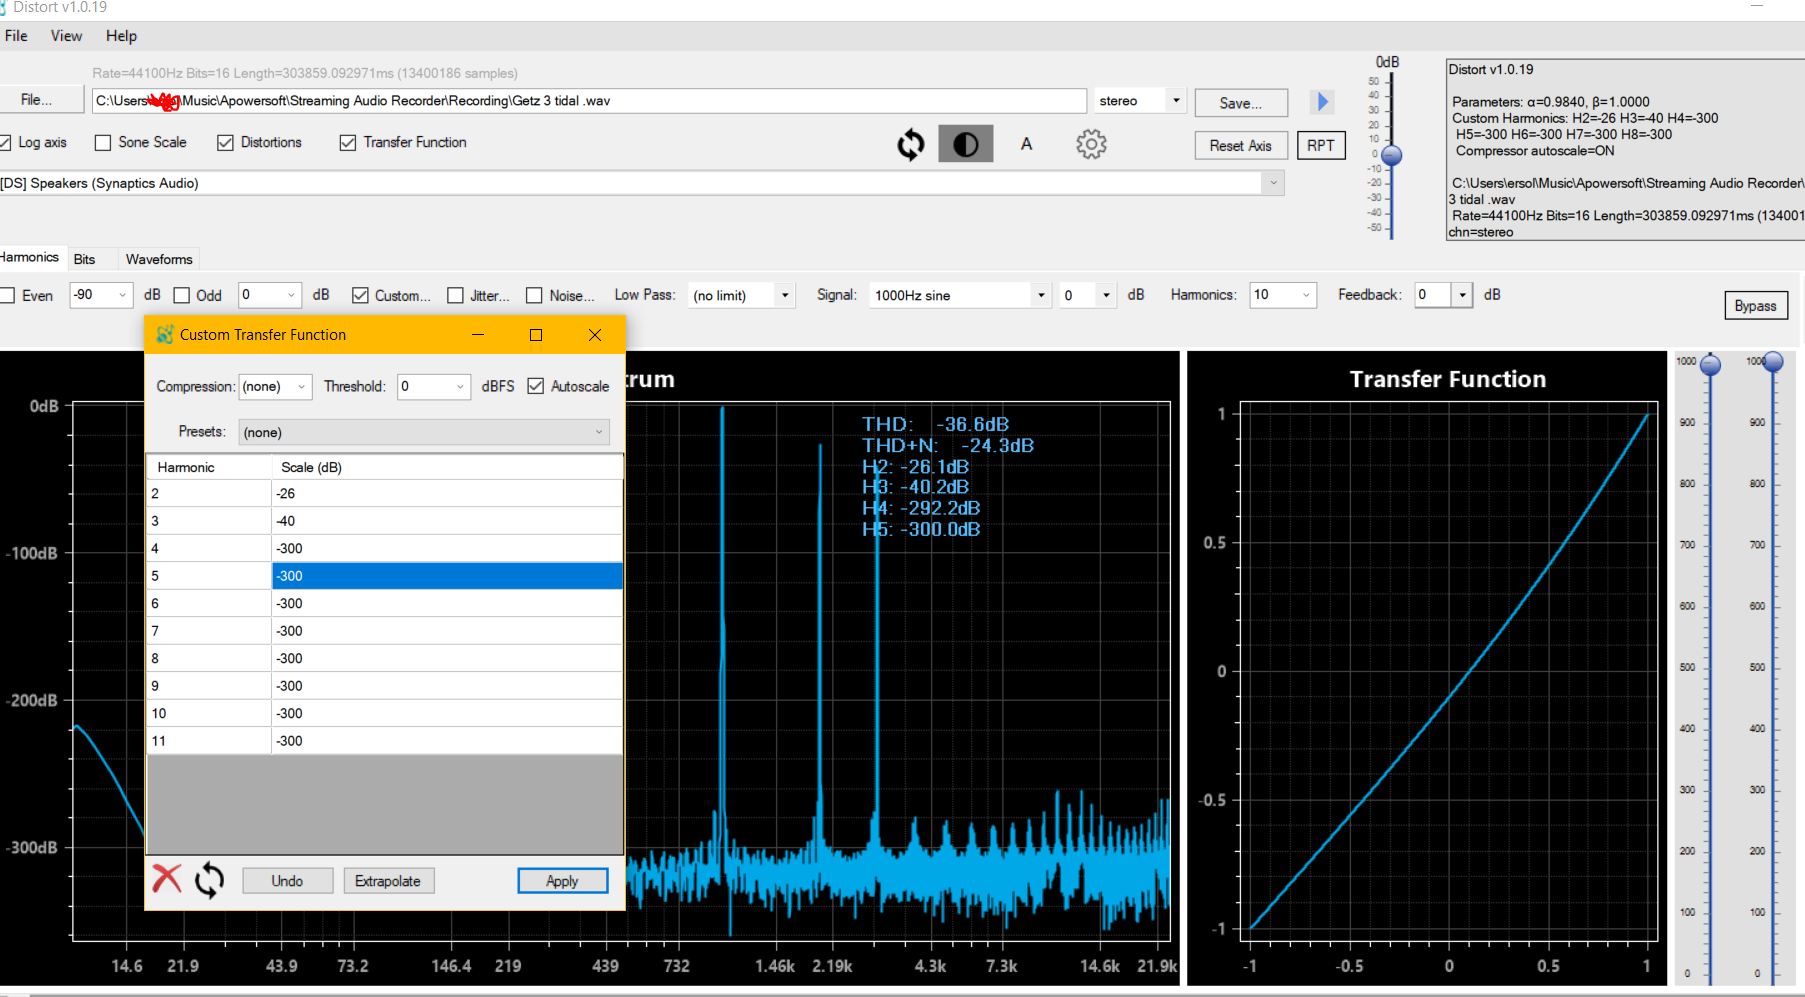Image resolution: width=1805 pixels, height=997 pixels.
Task: Open the View menu
Action: point(66,36)
